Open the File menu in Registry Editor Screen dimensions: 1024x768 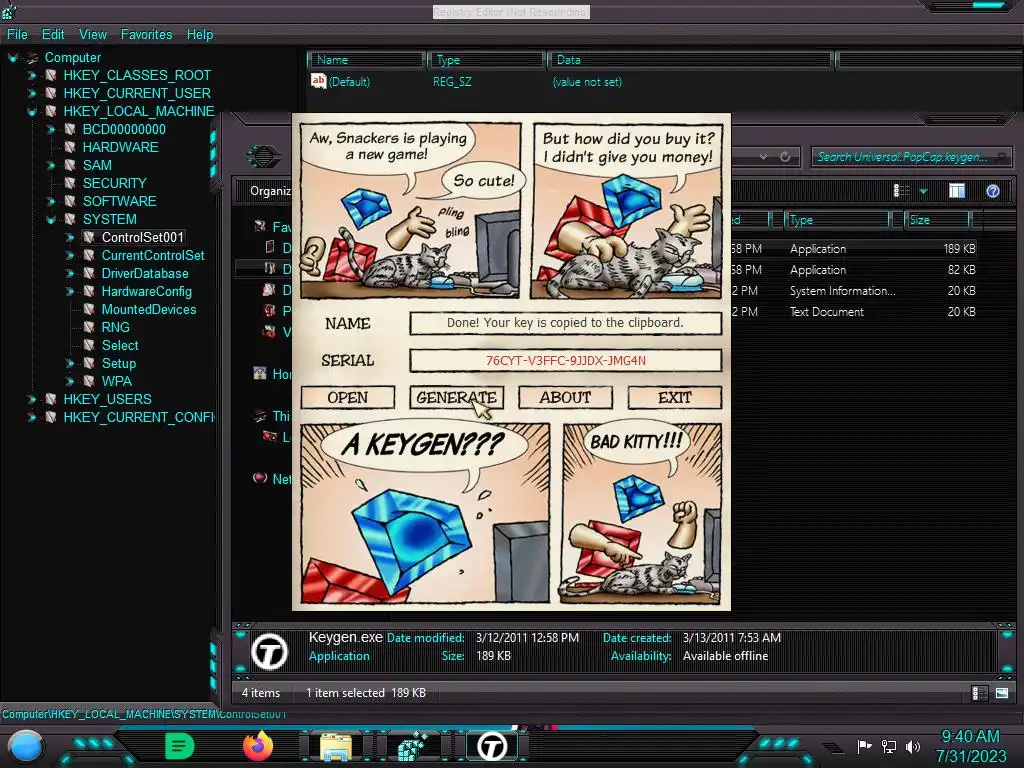17,35
